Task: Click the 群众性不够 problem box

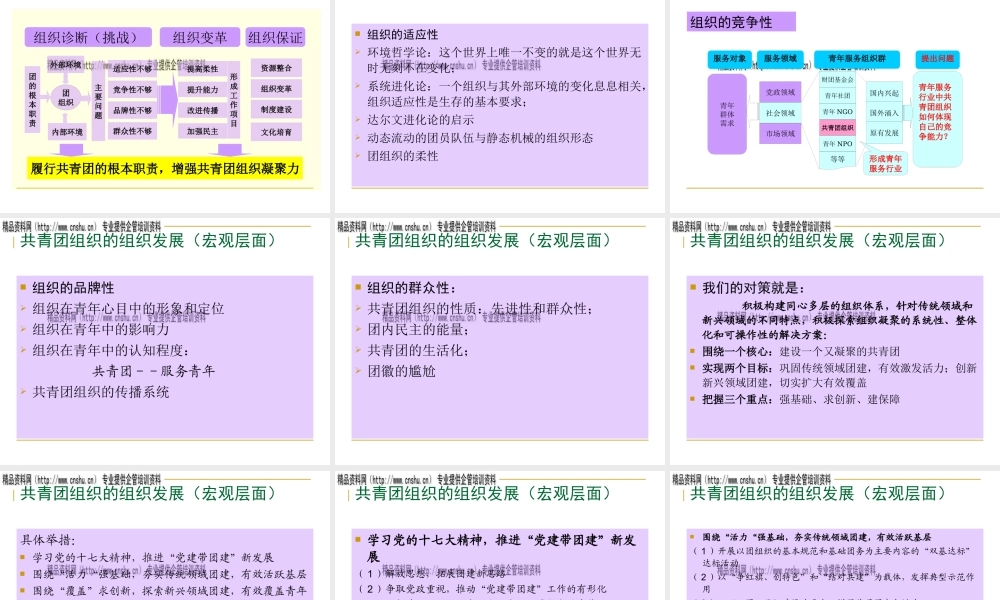Action: coord(132,131)
